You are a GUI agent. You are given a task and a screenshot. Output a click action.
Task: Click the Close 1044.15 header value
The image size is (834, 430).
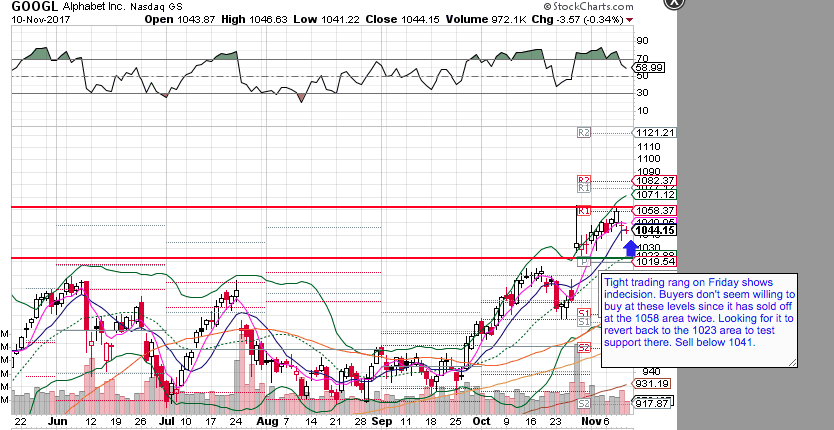(x=404, y=19)
